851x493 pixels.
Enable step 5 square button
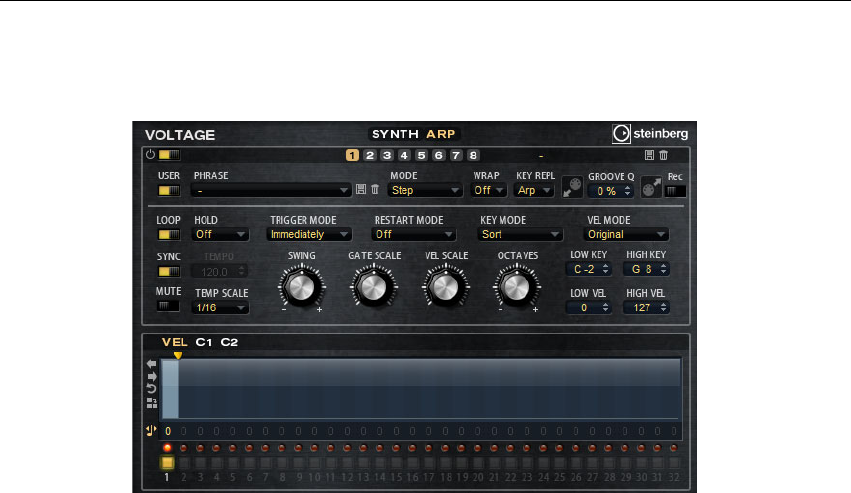tap(233, 463)
